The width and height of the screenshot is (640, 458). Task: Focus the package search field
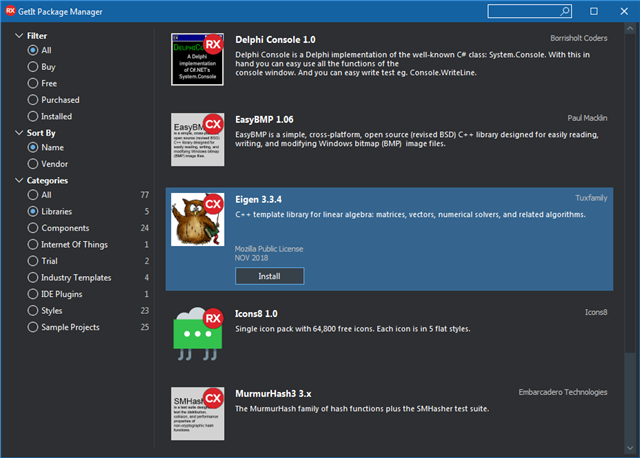coord(529,11)
